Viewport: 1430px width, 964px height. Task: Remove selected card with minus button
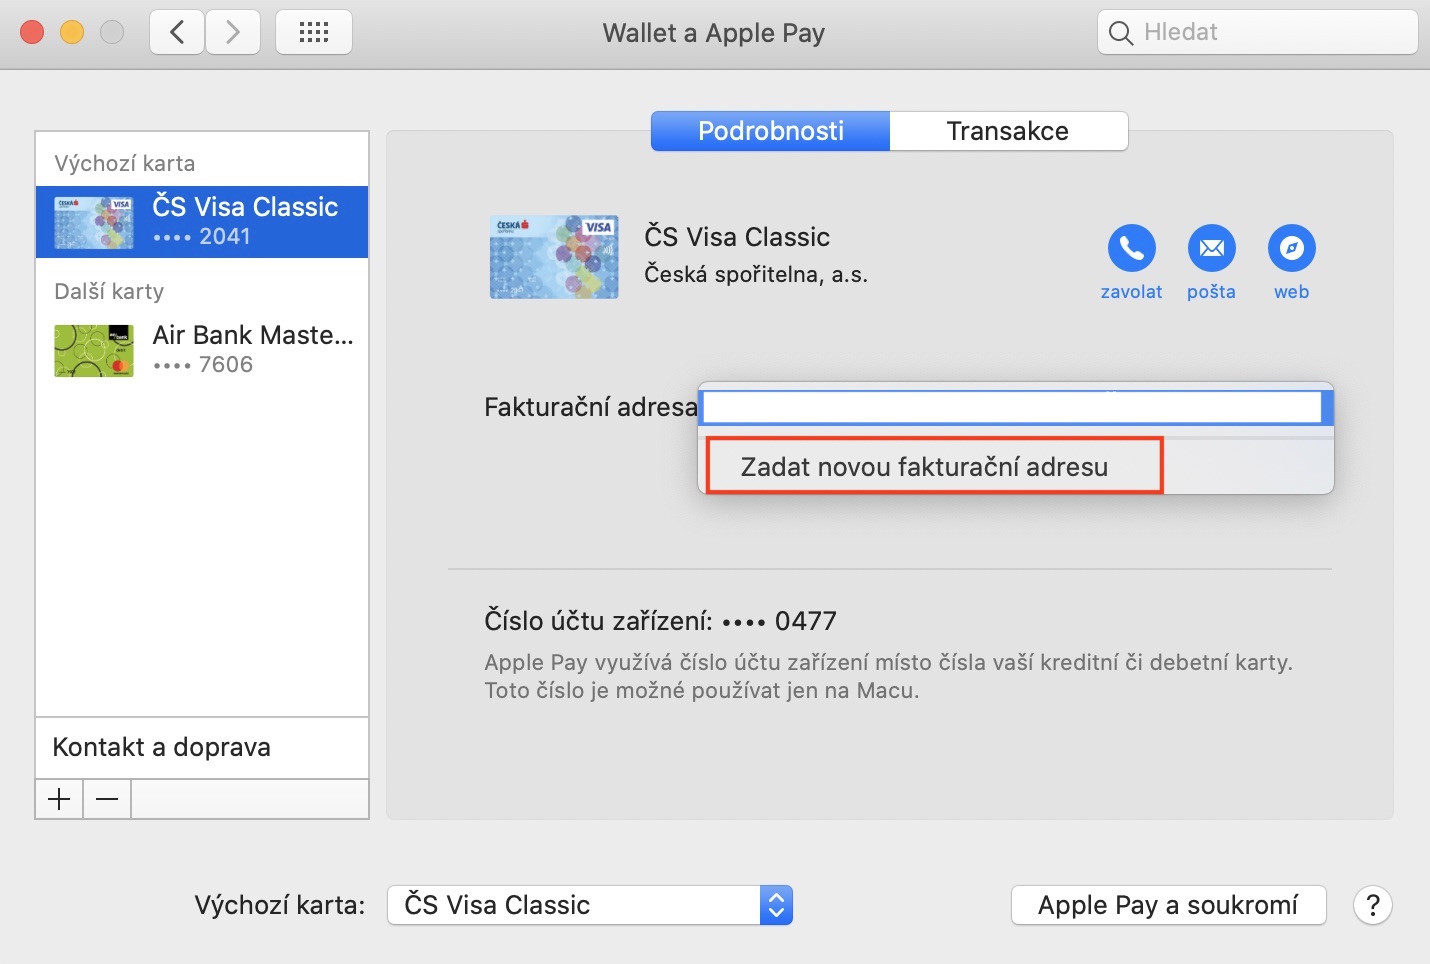(x=107, y=799)
